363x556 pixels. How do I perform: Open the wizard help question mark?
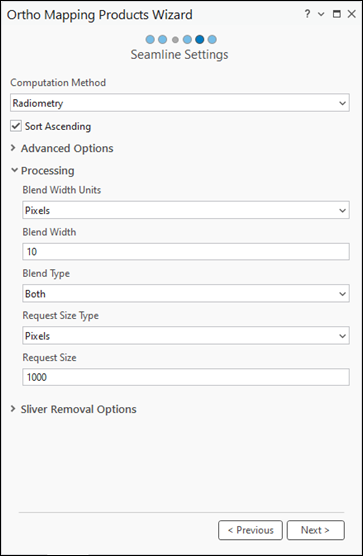point(307,14)
